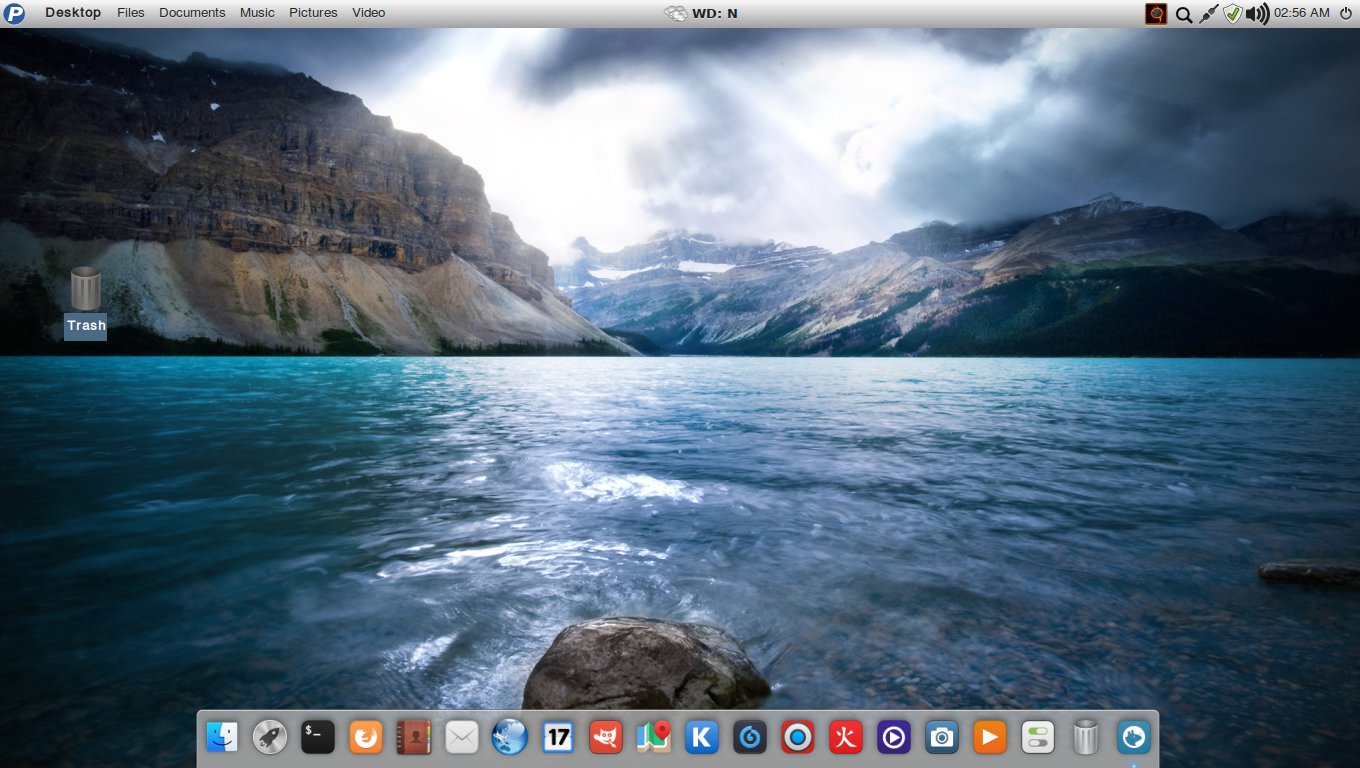Launch the blue K app icon

coord(702,738)
